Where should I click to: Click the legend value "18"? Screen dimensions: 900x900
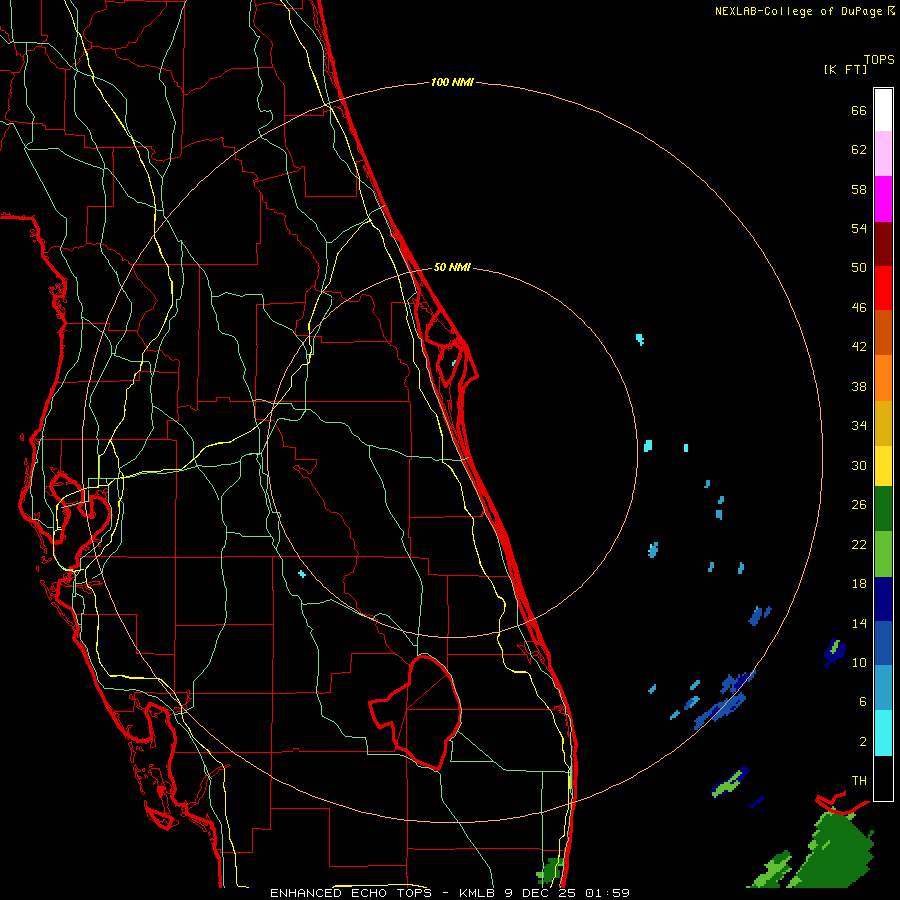[x=859, y=584]
